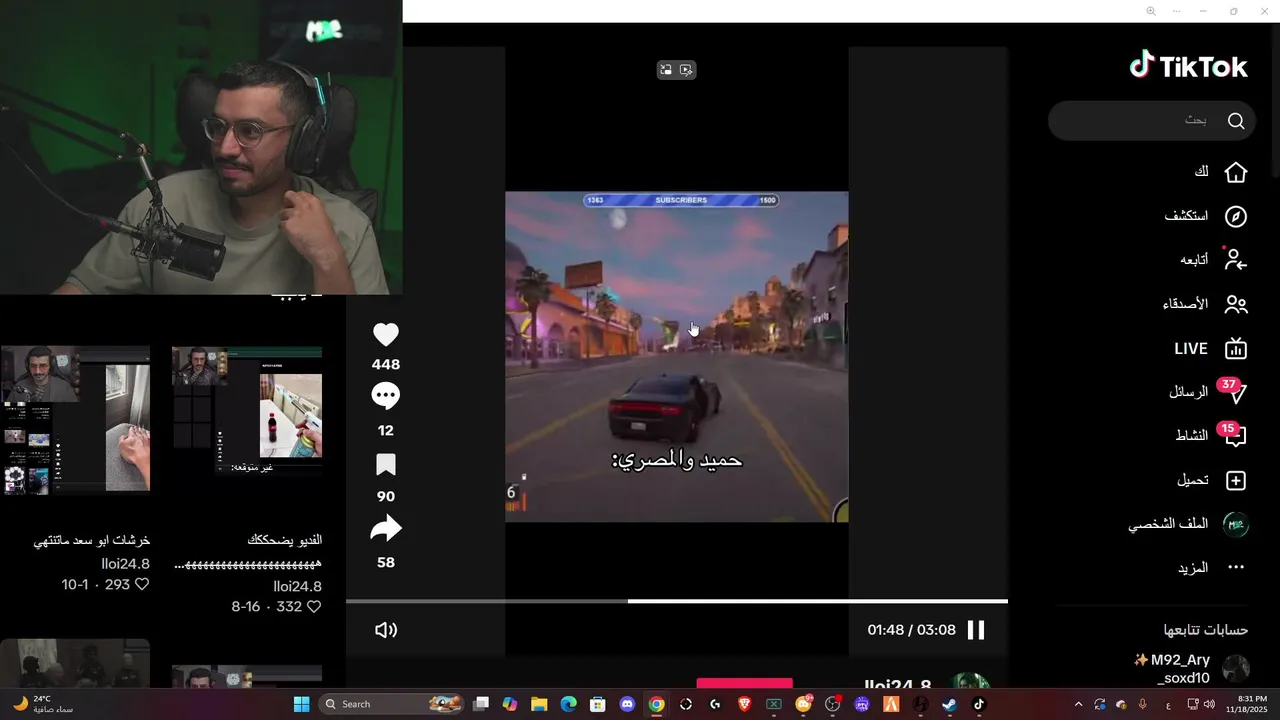Screen dimensions: 1280x720
Task: Open Brave browser from taskbar
Action: [744, 704]
